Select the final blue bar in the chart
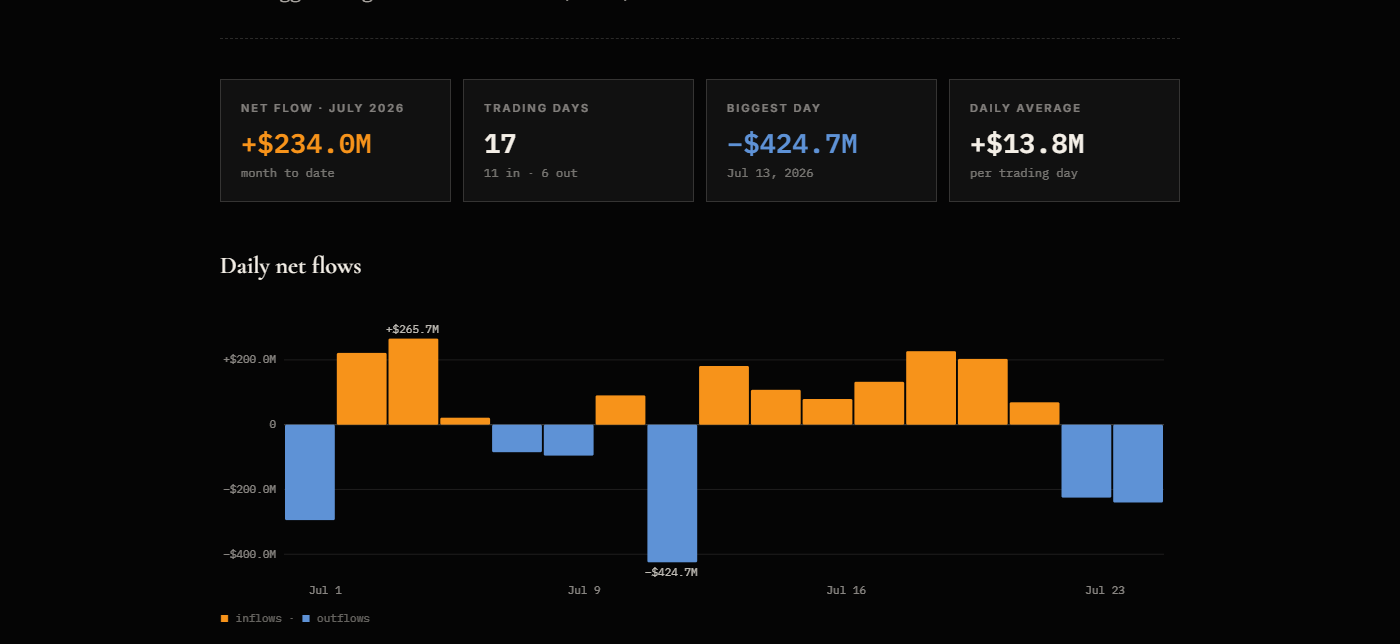This screenshot has width=1400, height=644. point(1138,463)
